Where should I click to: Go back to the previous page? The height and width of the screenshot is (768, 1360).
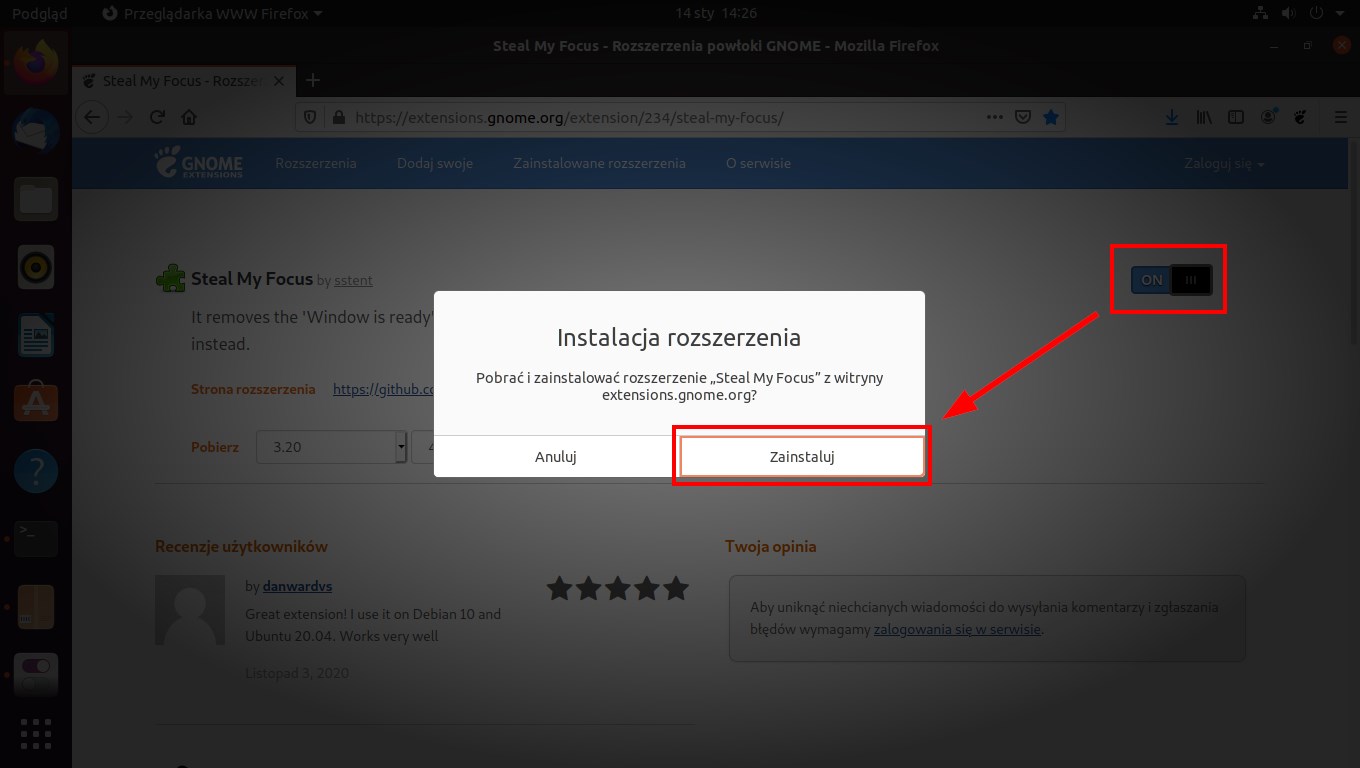point(92,117)
